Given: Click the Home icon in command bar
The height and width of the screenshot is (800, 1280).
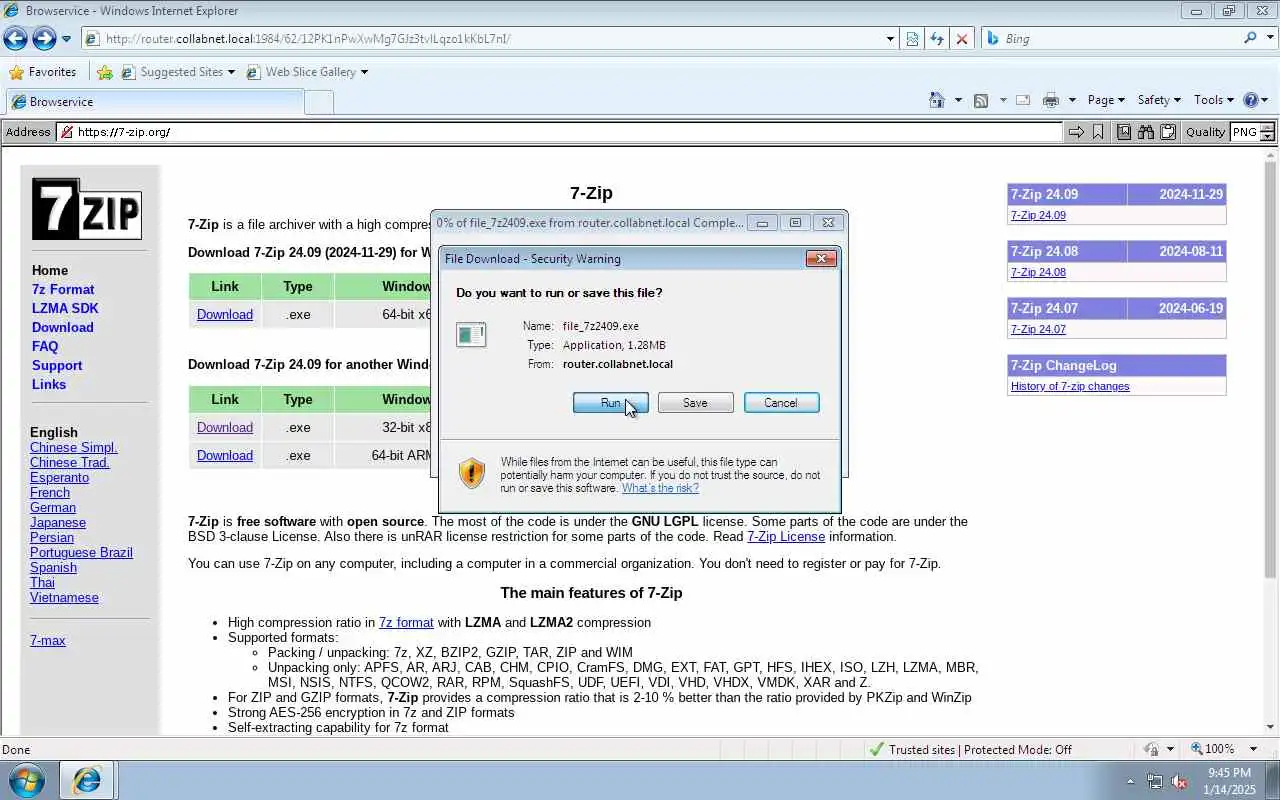Looking at the screenshot, I should pyautogui.click(x=936, y=100).
